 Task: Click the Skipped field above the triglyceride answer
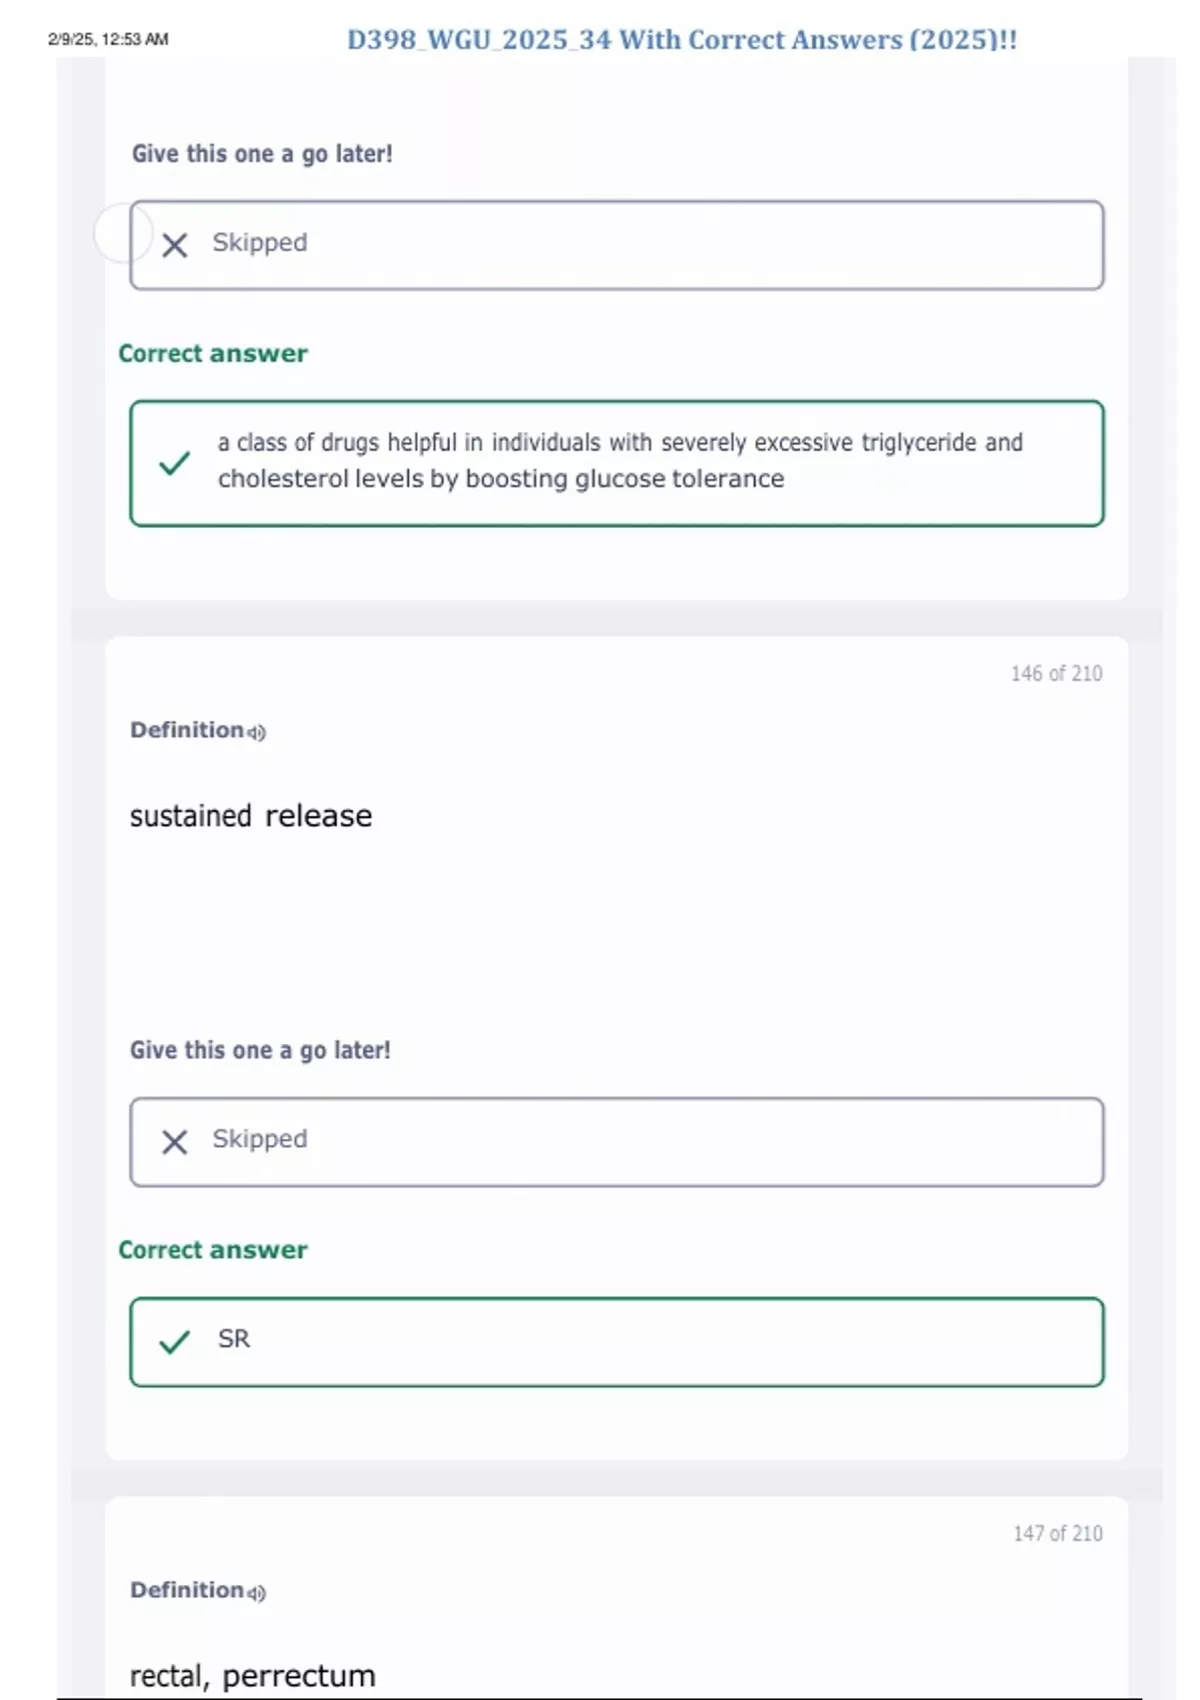tap(616, 245)
